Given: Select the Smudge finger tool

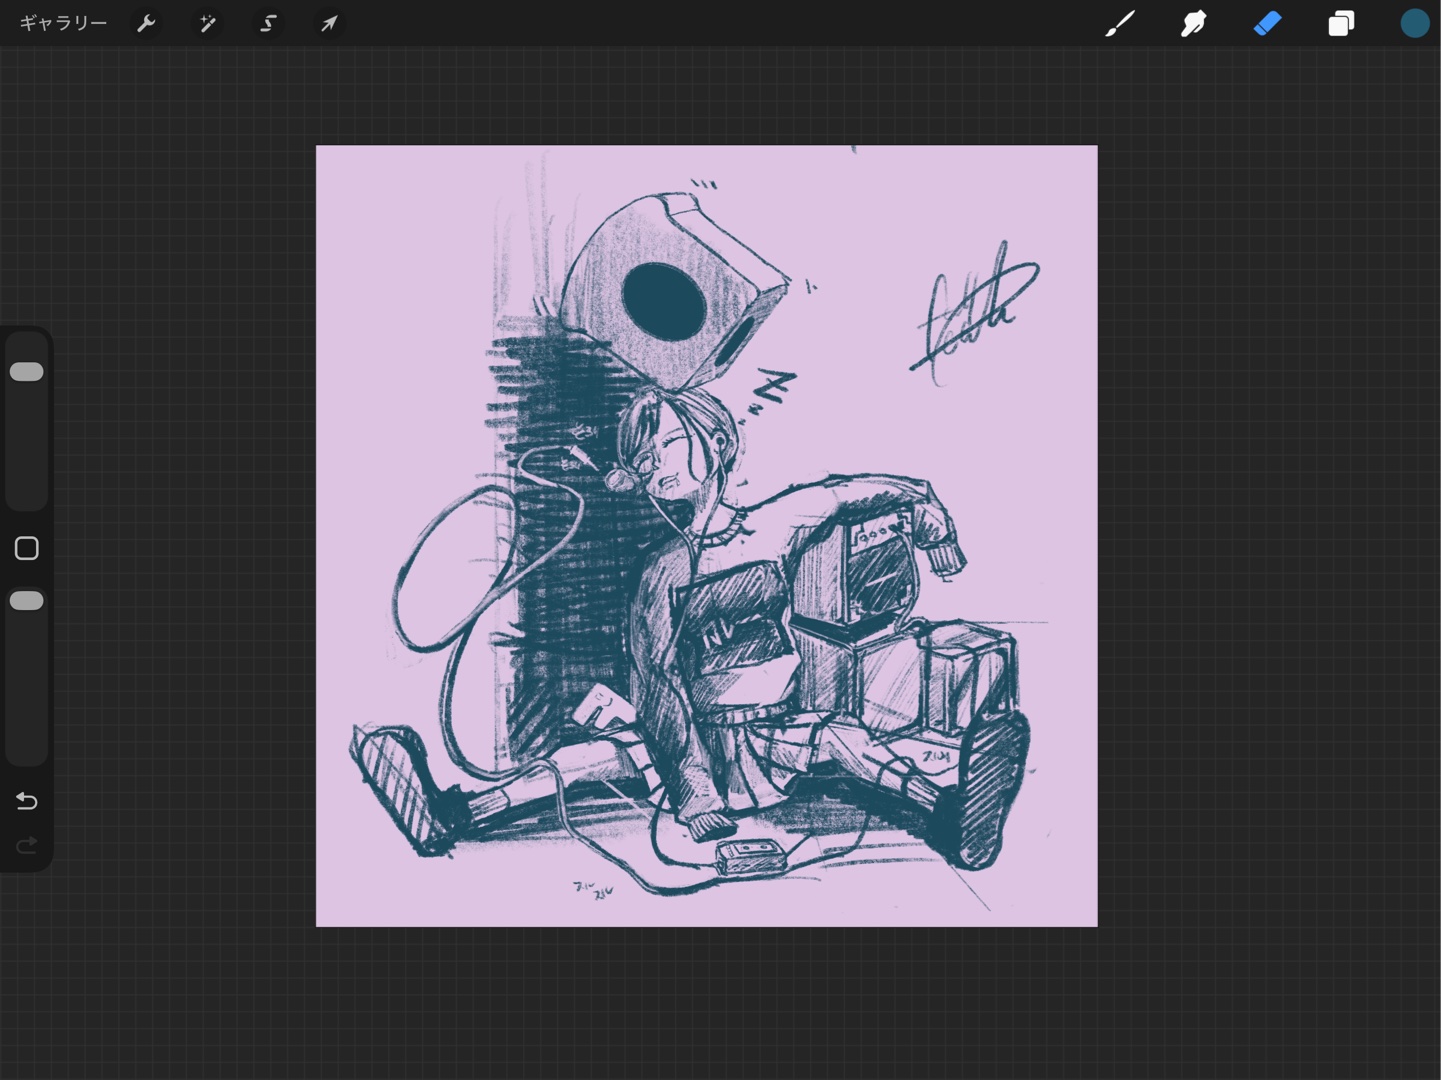Looking at the screenshot, I should 1193,23.
